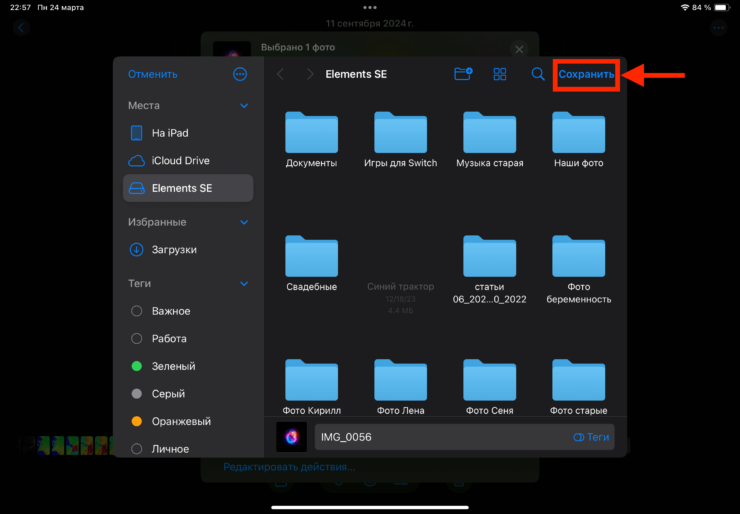Click the new folder icon in toolbar
This screenshot has width=740, height=514.
coord(463,74)
